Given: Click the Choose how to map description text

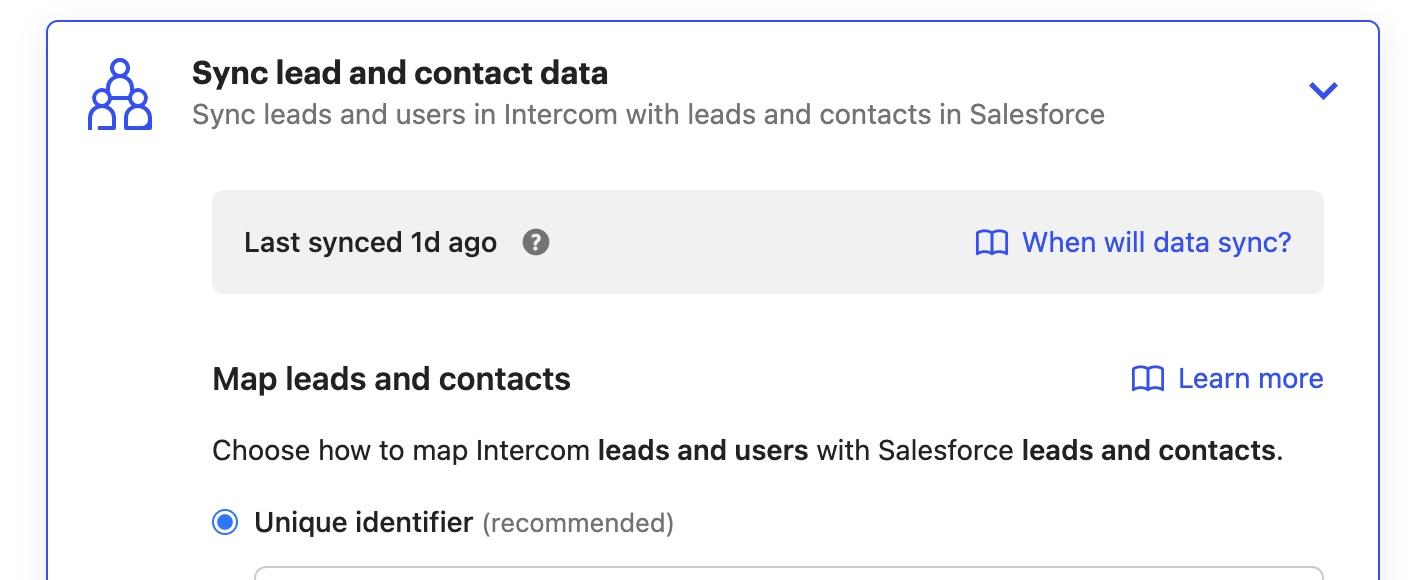Looking at the screenshot, I should coord(747,450).
